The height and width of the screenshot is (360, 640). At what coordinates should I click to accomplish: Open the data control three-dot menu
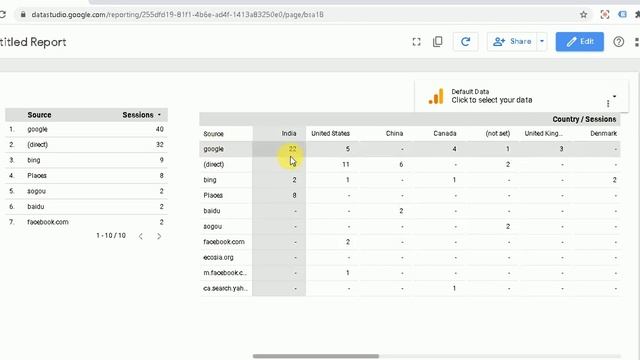point(608,104)
